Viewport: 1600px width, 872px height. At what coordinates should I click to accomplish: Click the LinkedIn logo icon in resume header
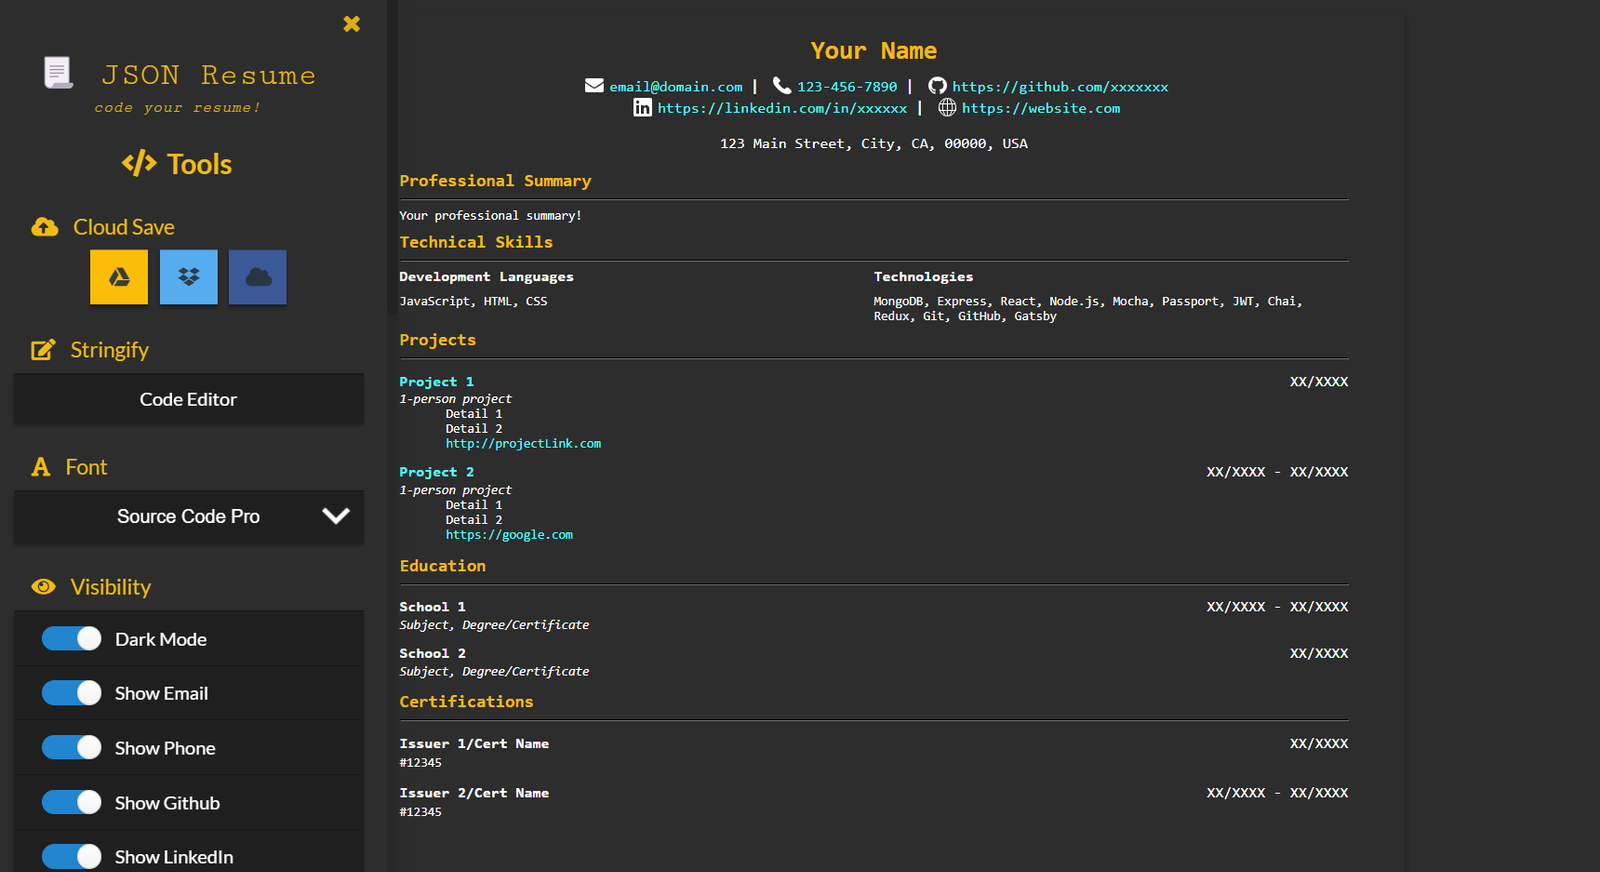[642, 108]
